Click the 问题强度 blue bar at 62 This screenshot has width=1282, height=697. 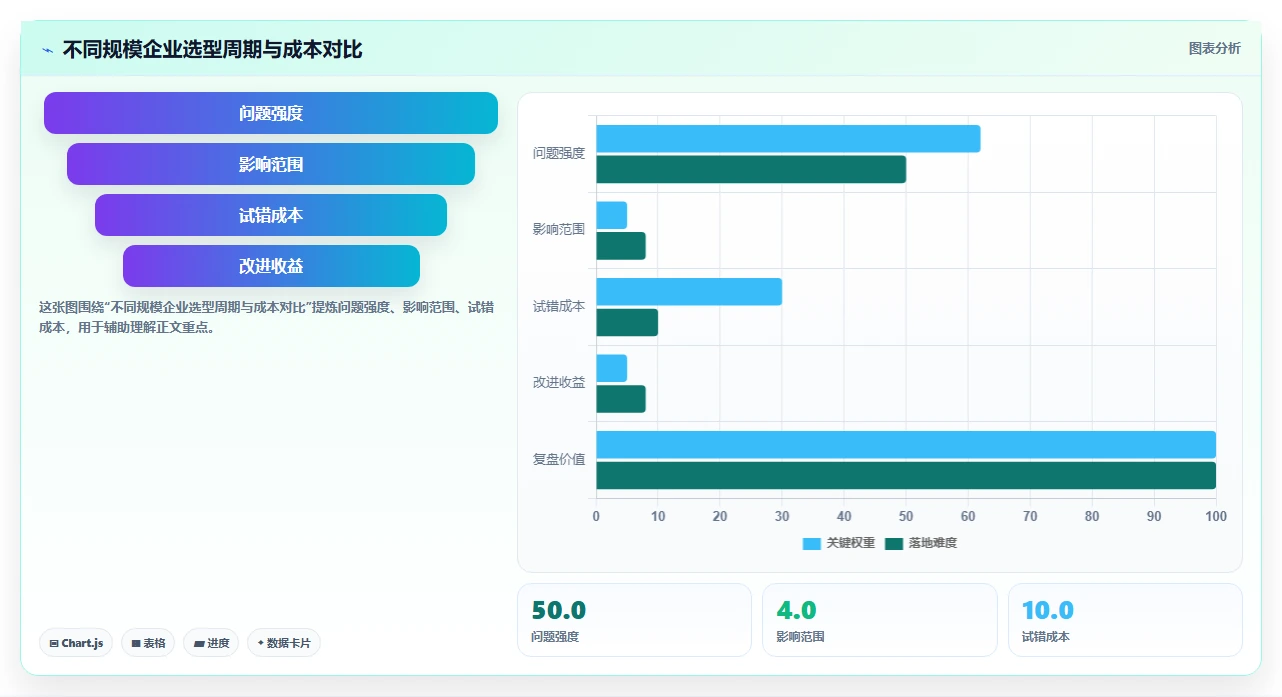pos(788,139)
